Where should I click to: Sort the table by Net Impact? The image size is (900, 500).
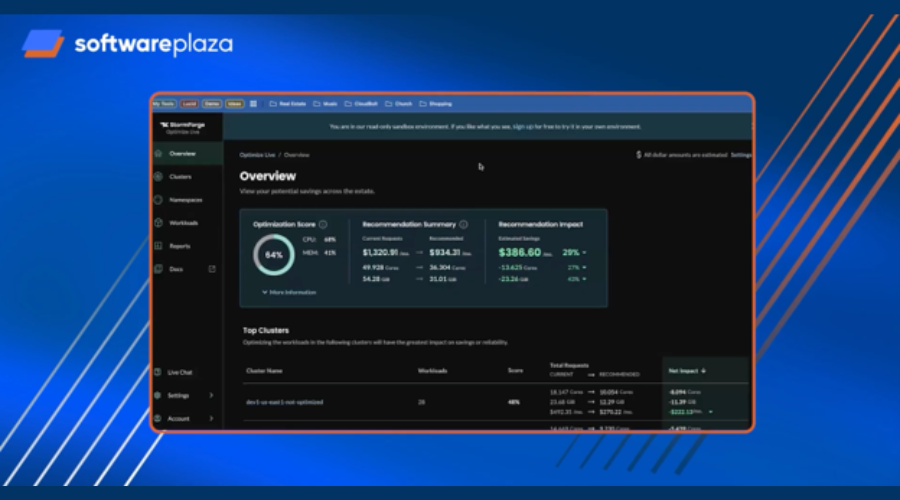[x=687, y=370]
